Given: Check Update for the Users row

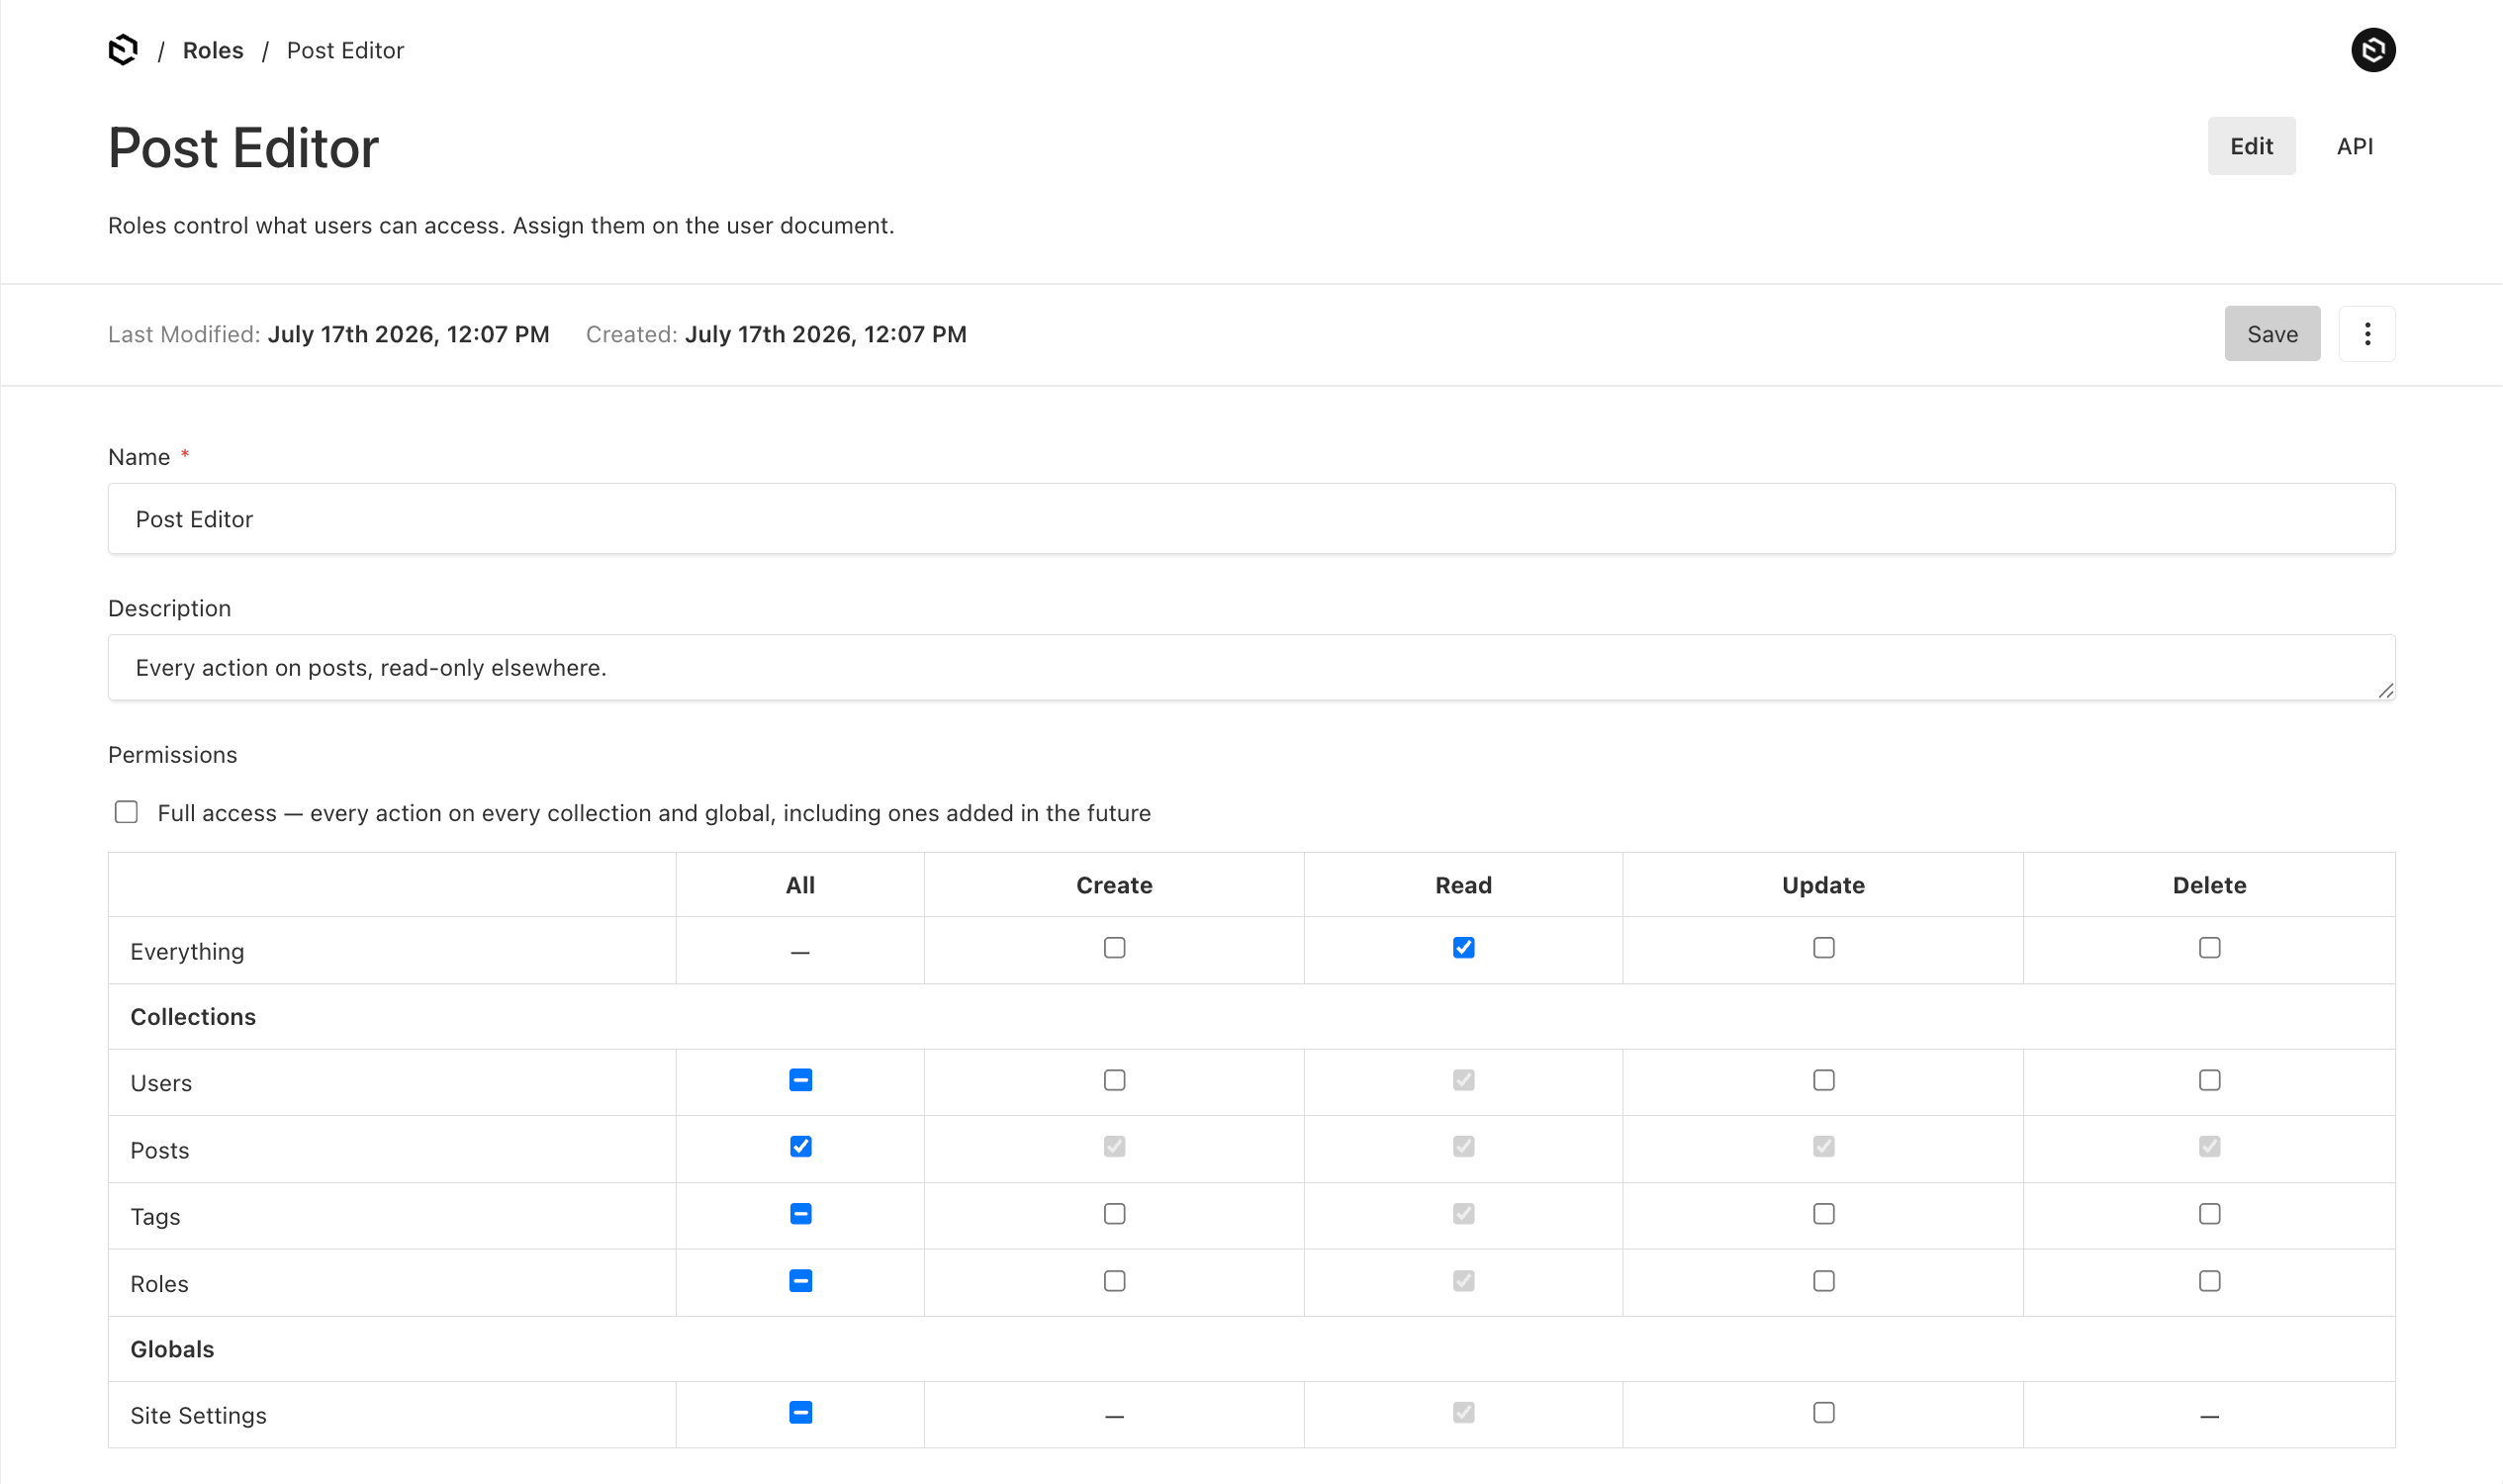Looking at the screenshot, I should tap(1823, 1080).
